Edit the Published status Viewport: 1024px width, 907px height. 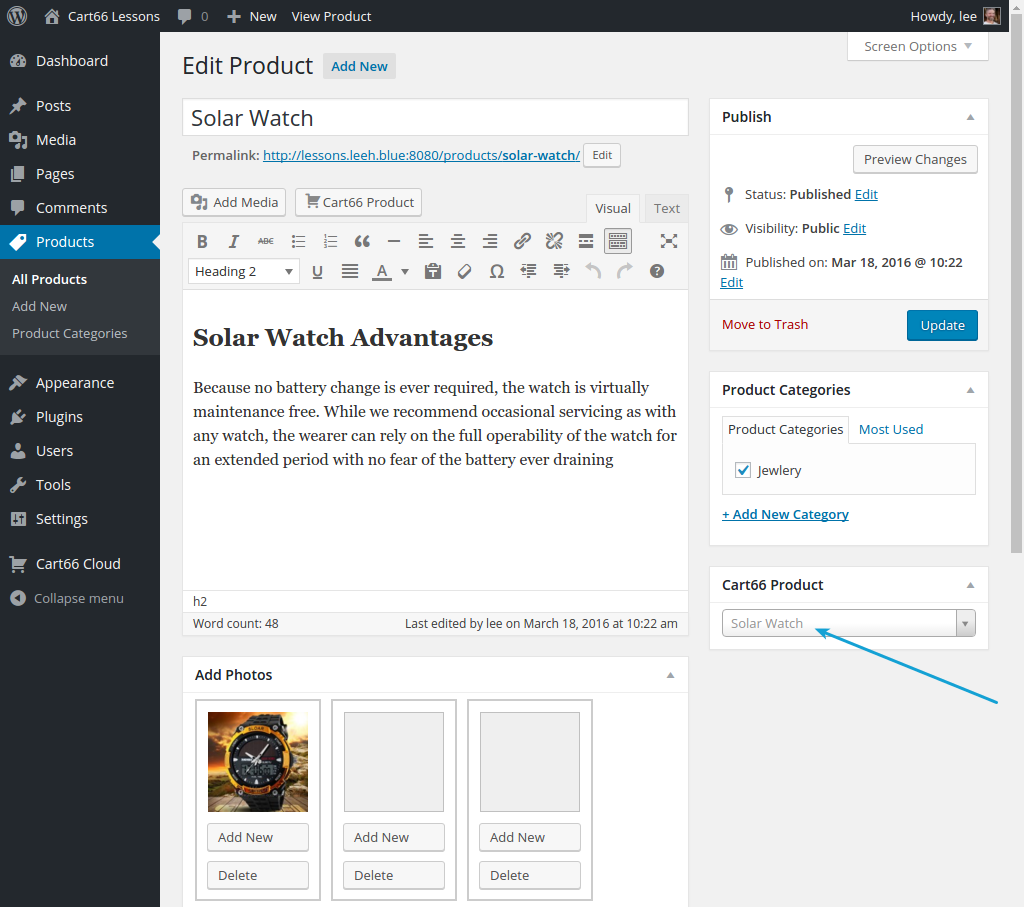pyautogui.click(x=866, y=195)
